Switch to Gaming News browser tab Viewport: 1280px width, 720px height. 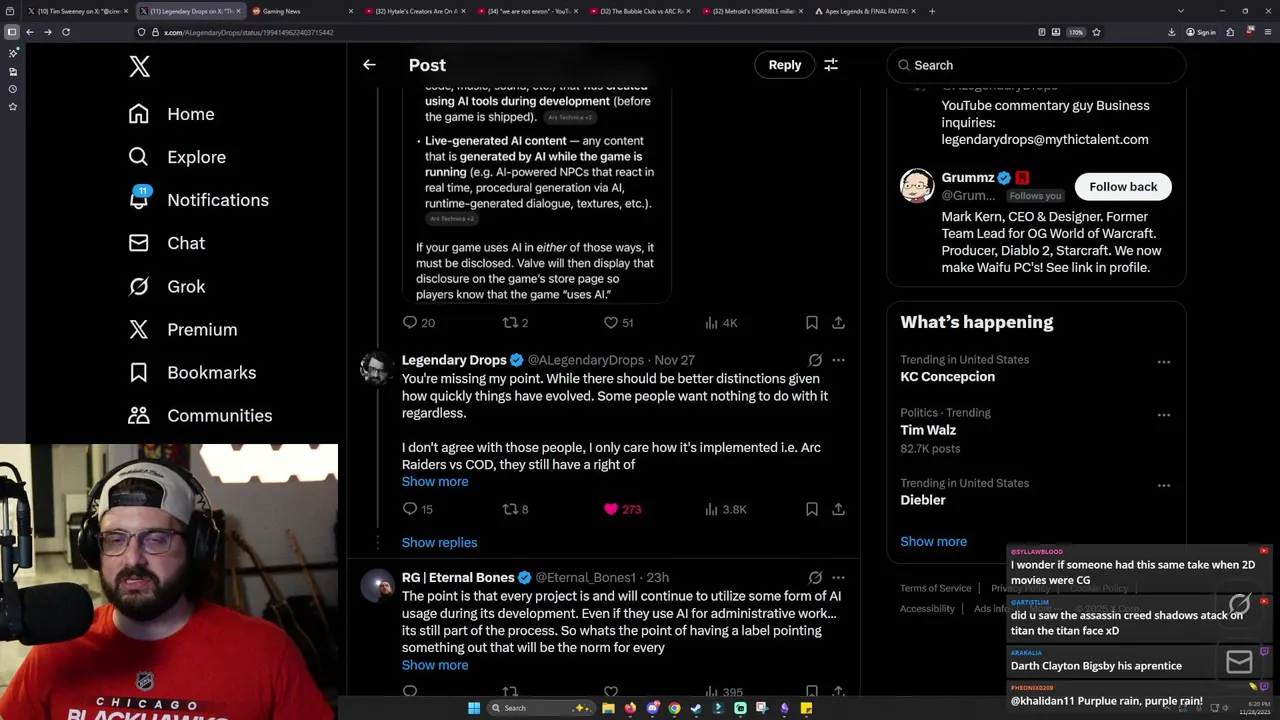click(x=301, y=11)
